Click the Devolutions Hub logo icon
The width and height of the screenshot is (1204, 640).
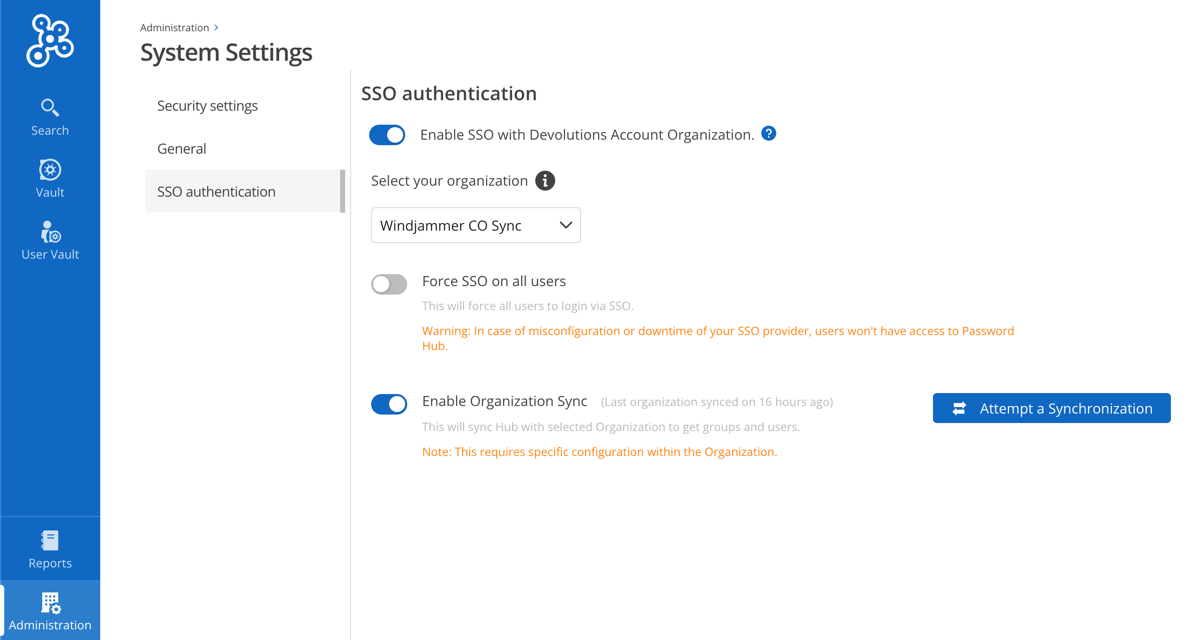pyautogui.click(x=47, y=40)
